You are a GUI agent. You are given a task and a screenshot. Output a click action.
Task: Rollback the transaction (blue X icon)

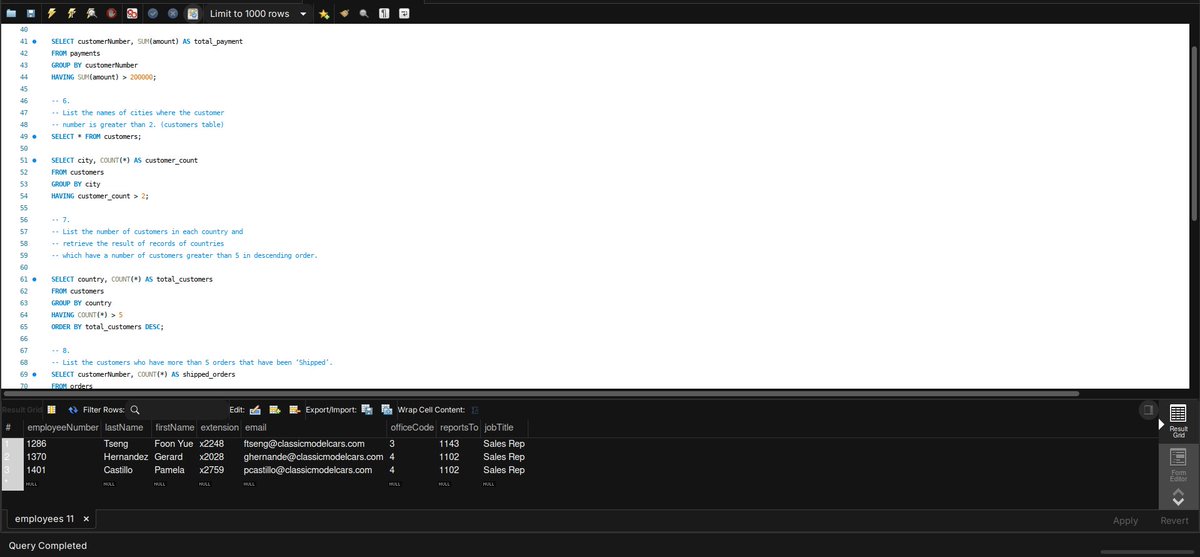(172, 13)
